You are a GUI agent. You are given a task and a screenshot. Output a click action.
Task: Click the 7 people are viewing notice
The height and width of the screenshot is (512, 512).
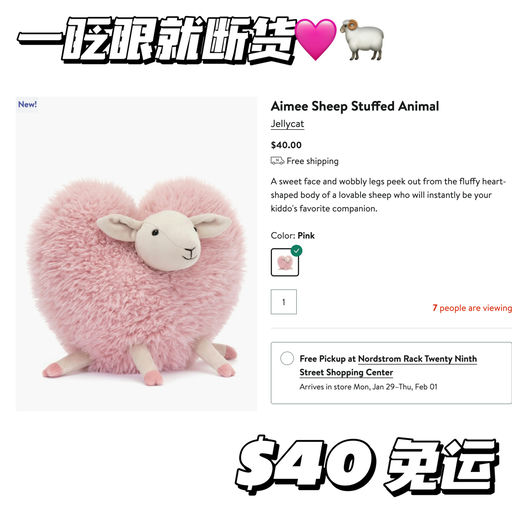472,308
